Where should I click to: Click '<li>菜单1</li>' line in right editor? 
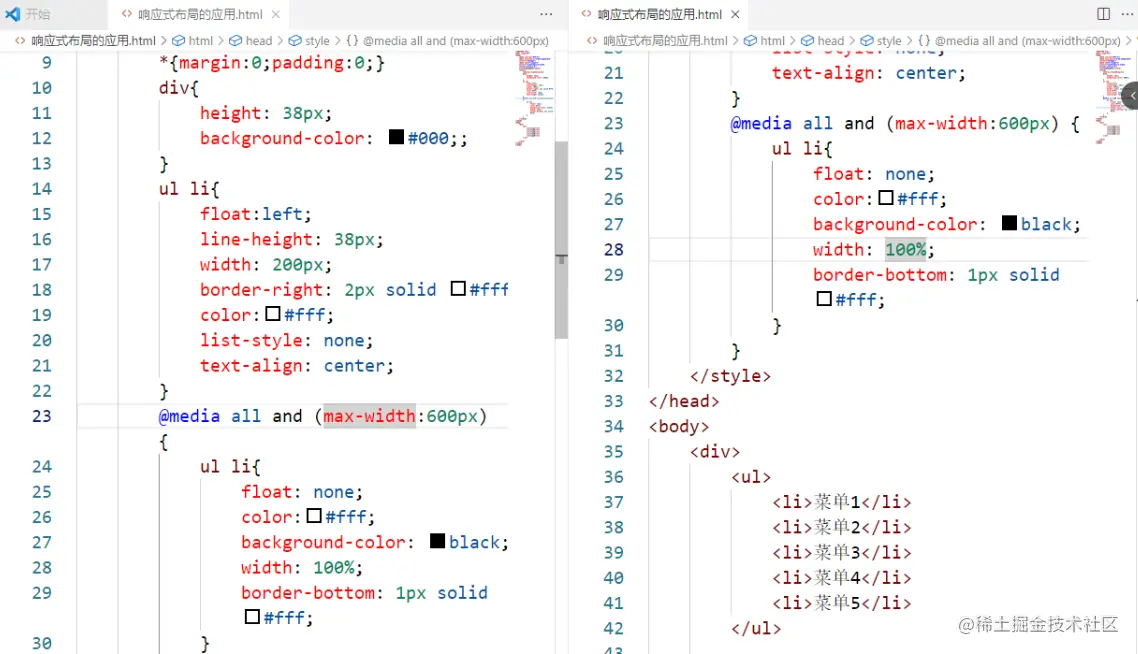point(841,502)
